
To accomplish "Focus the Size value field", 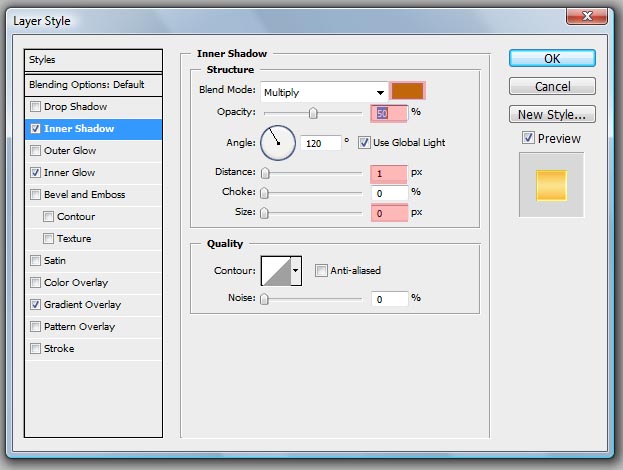I will [389, 213].
